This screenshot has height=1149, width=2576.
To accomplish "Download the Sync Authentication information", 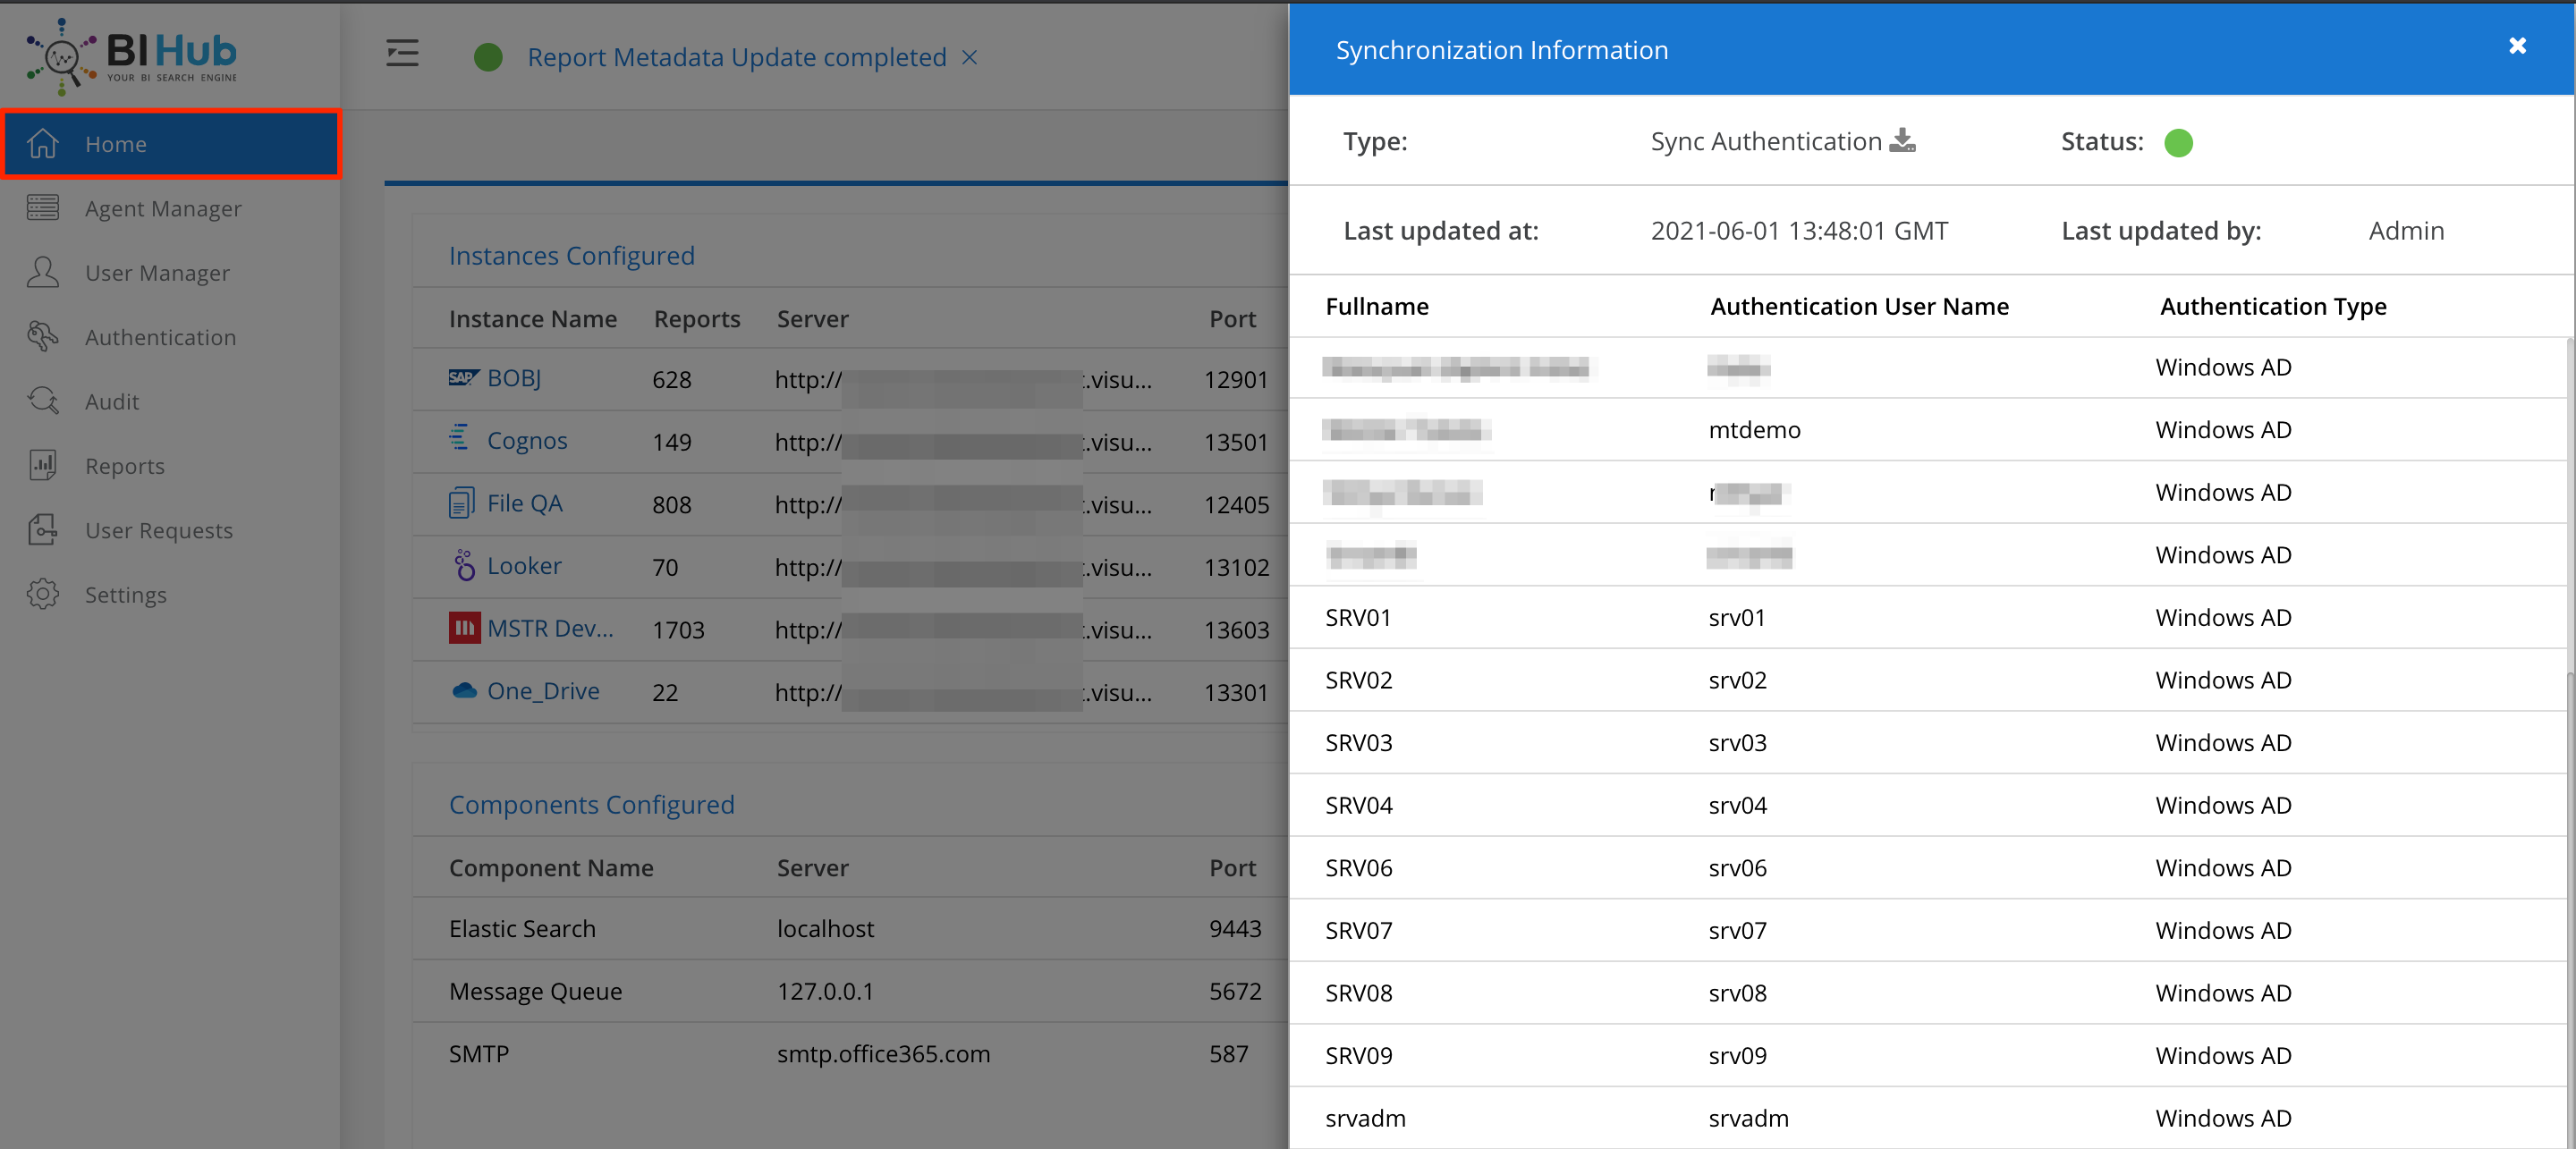I will (x=1902, y=141).
